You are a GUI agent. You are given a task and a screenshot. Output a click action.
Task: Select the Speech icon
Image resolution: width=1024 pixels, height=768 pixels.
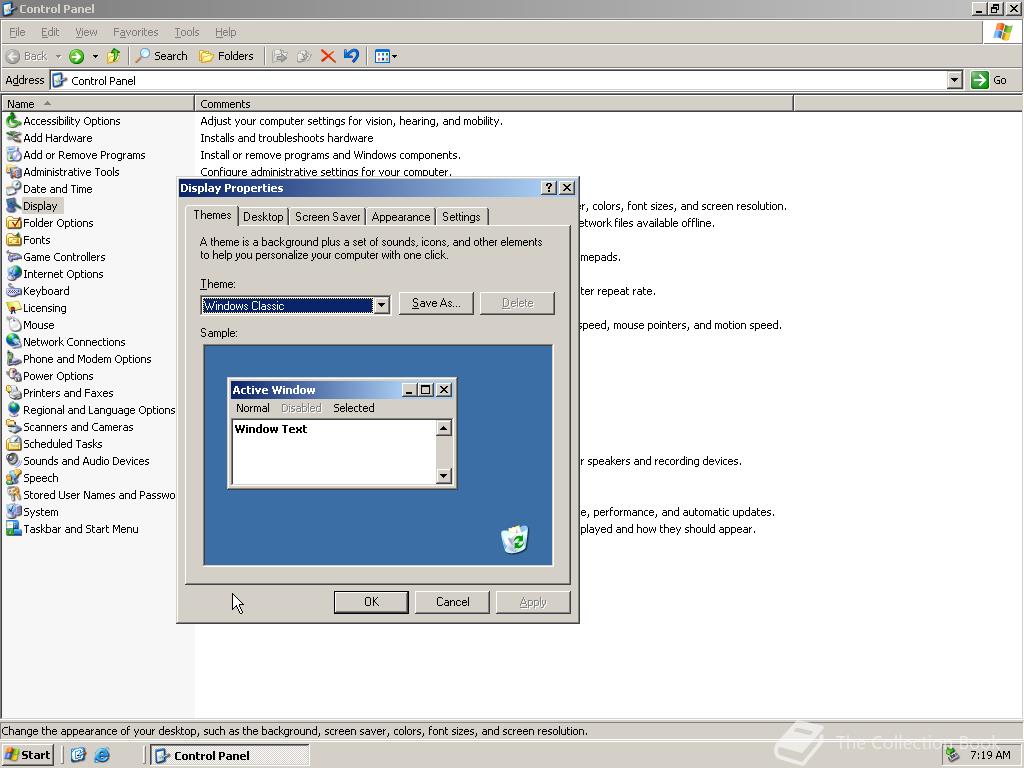(14, 477)
